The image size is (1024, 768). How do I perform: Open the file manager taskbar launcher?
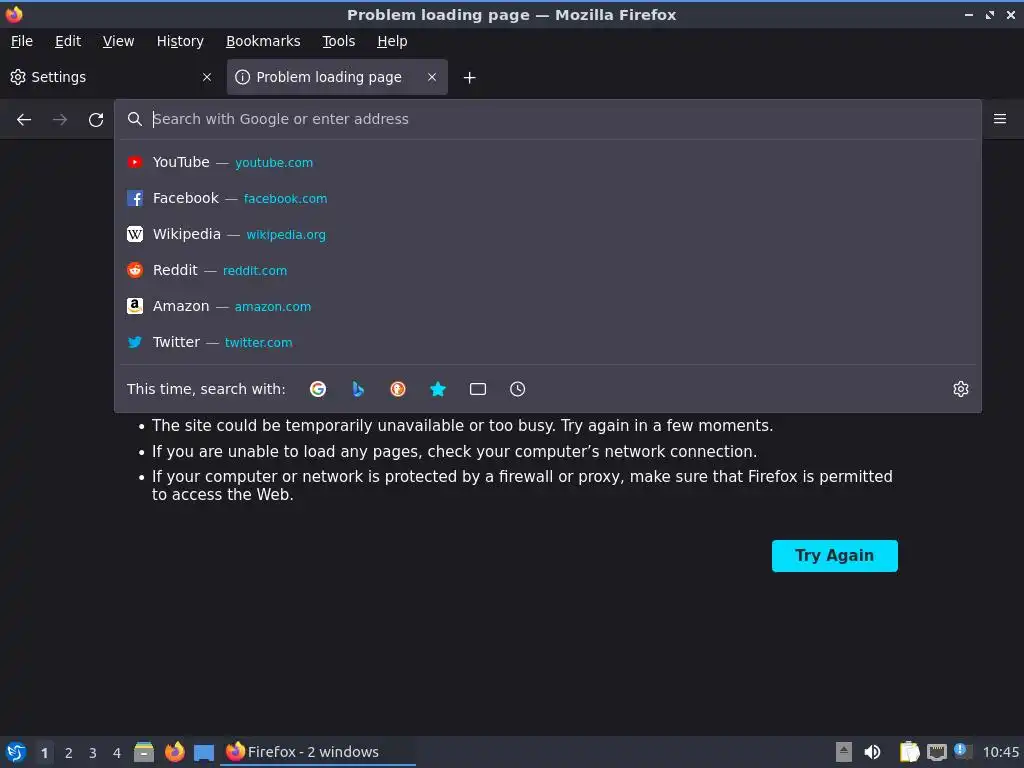pos(144,752)
